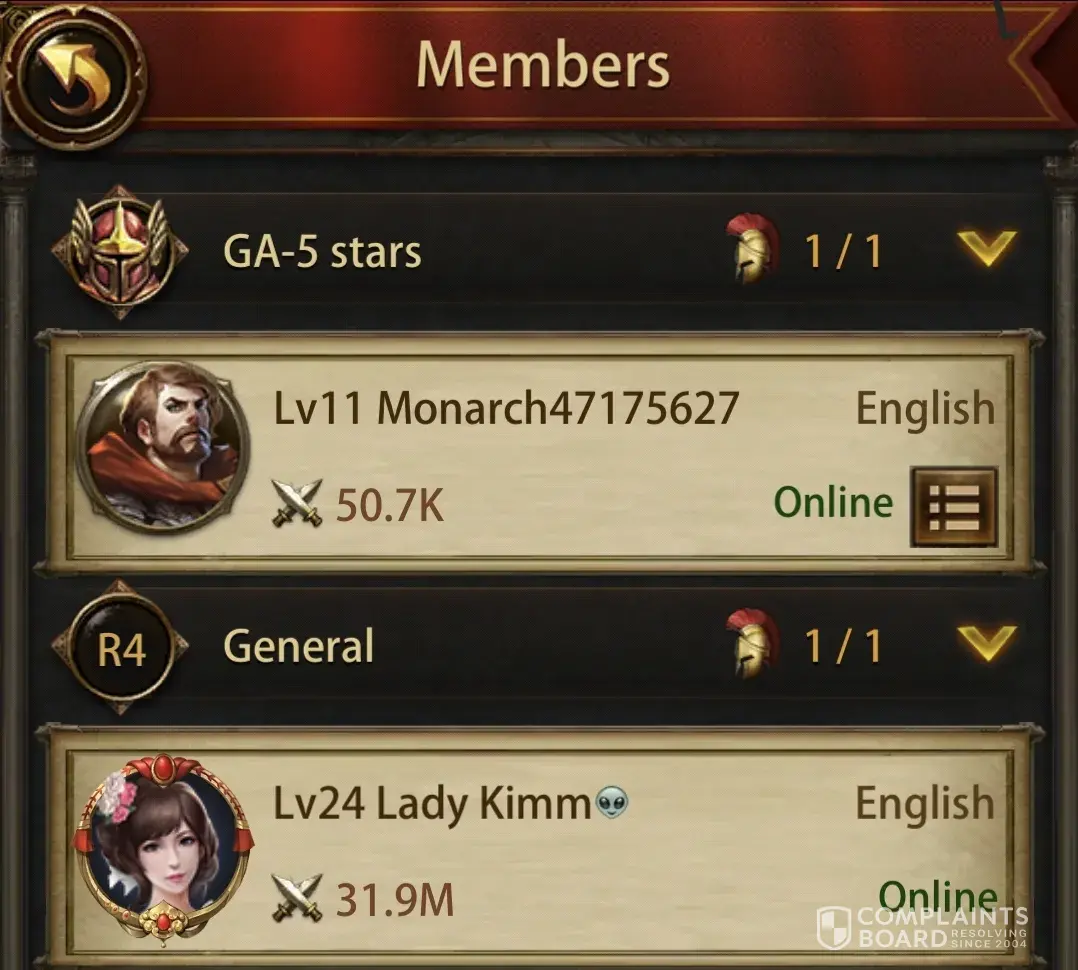Click the GA-5 stars winged helmet rank badge
The height and width of the screenshot is (970, 1078).
tap(120, 252)
